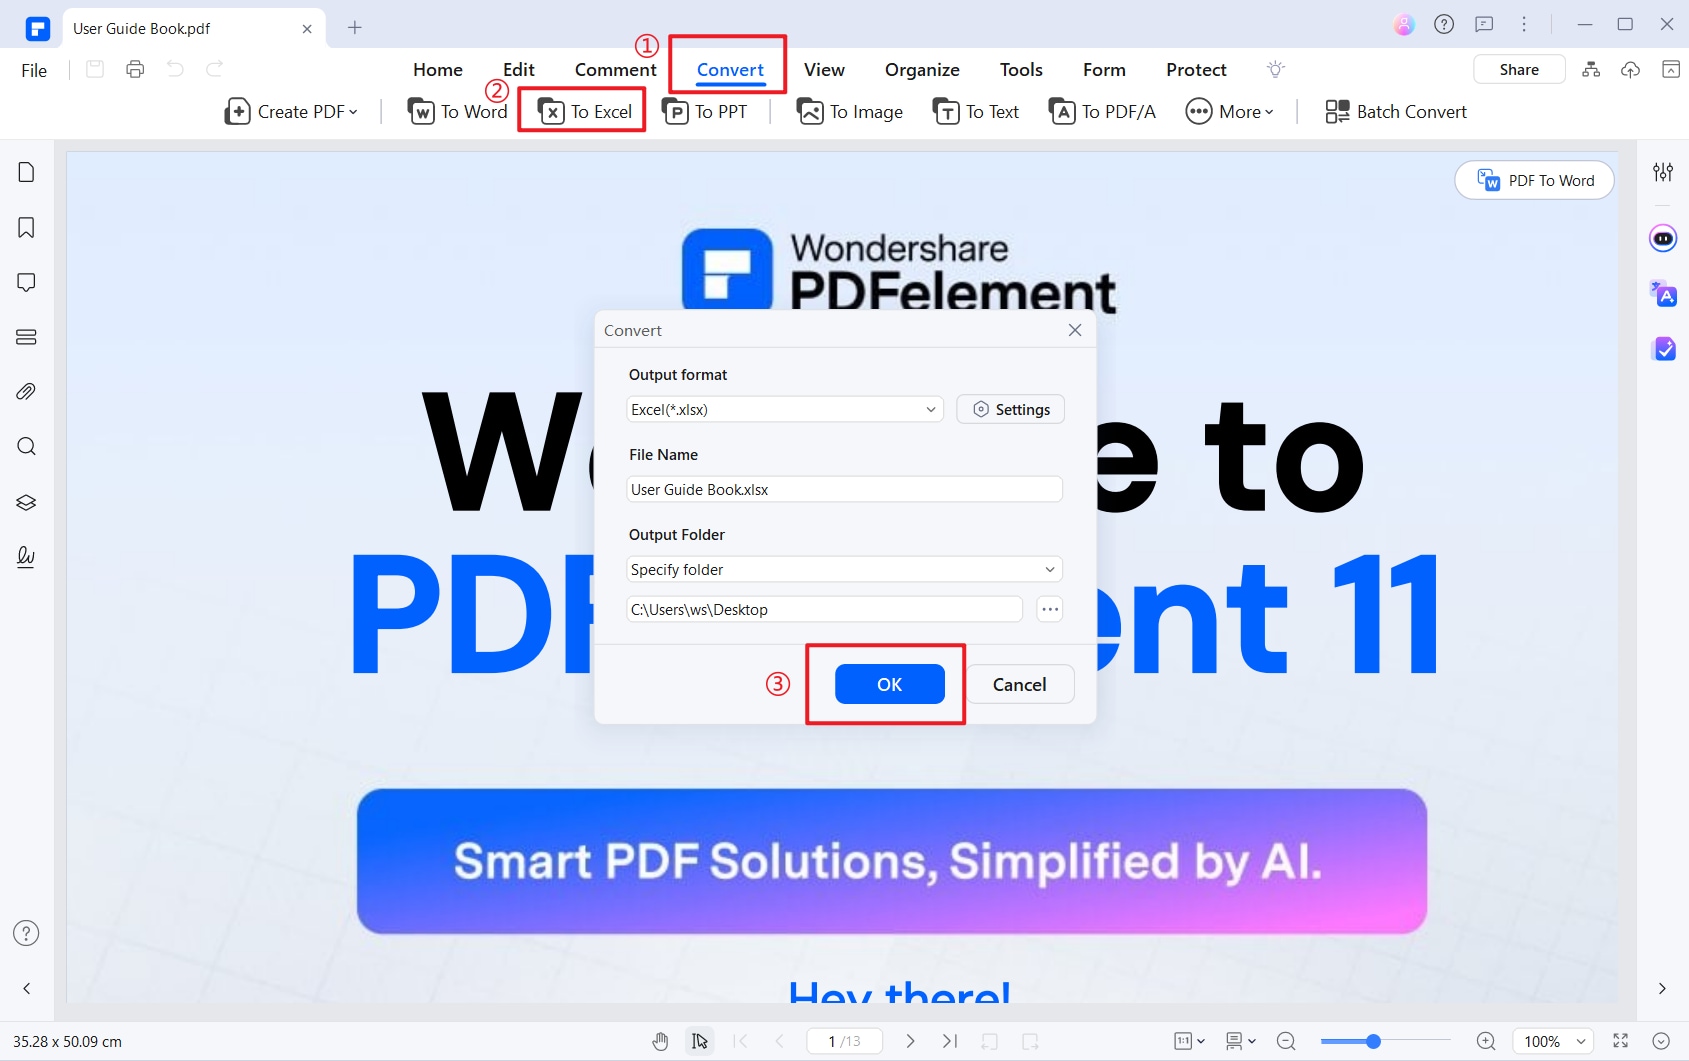Switch to the Home tab

click(x=438, y=69)
